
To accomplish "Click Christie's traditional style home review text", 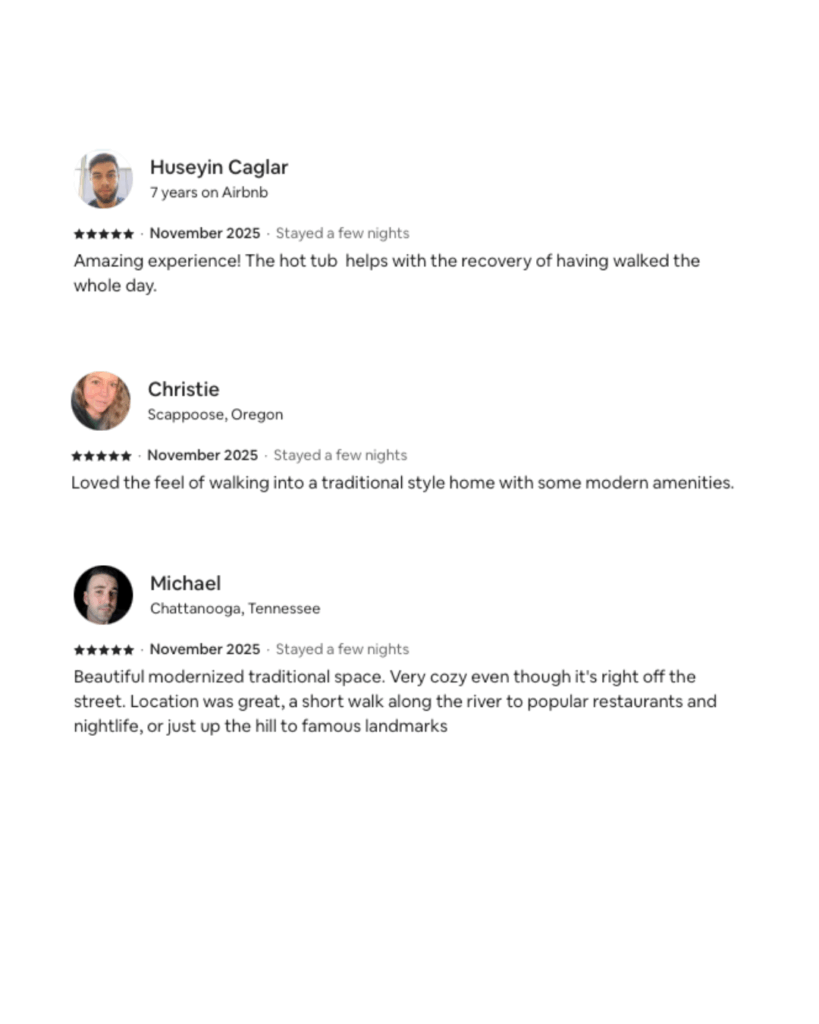I will pyautogui.click(x=402, y=483).
